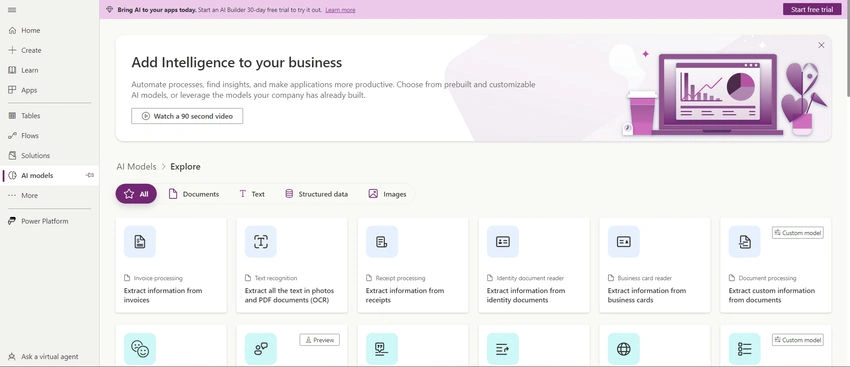The width and height of the screenshot is (850, 367).
Task: Click the Preview badge on second-row card
Action: pyautogui.click(x=320, y=340)
